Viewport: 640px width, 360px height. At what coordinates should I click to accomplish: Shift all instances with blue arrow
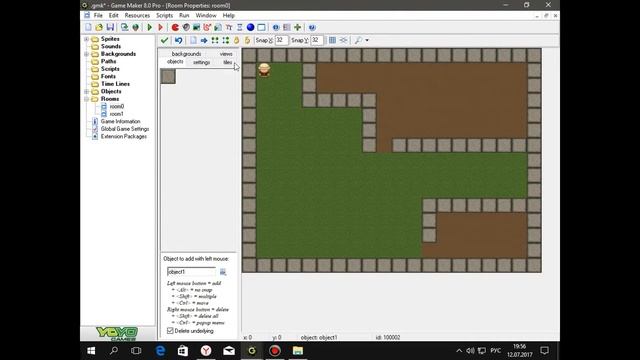204,40
